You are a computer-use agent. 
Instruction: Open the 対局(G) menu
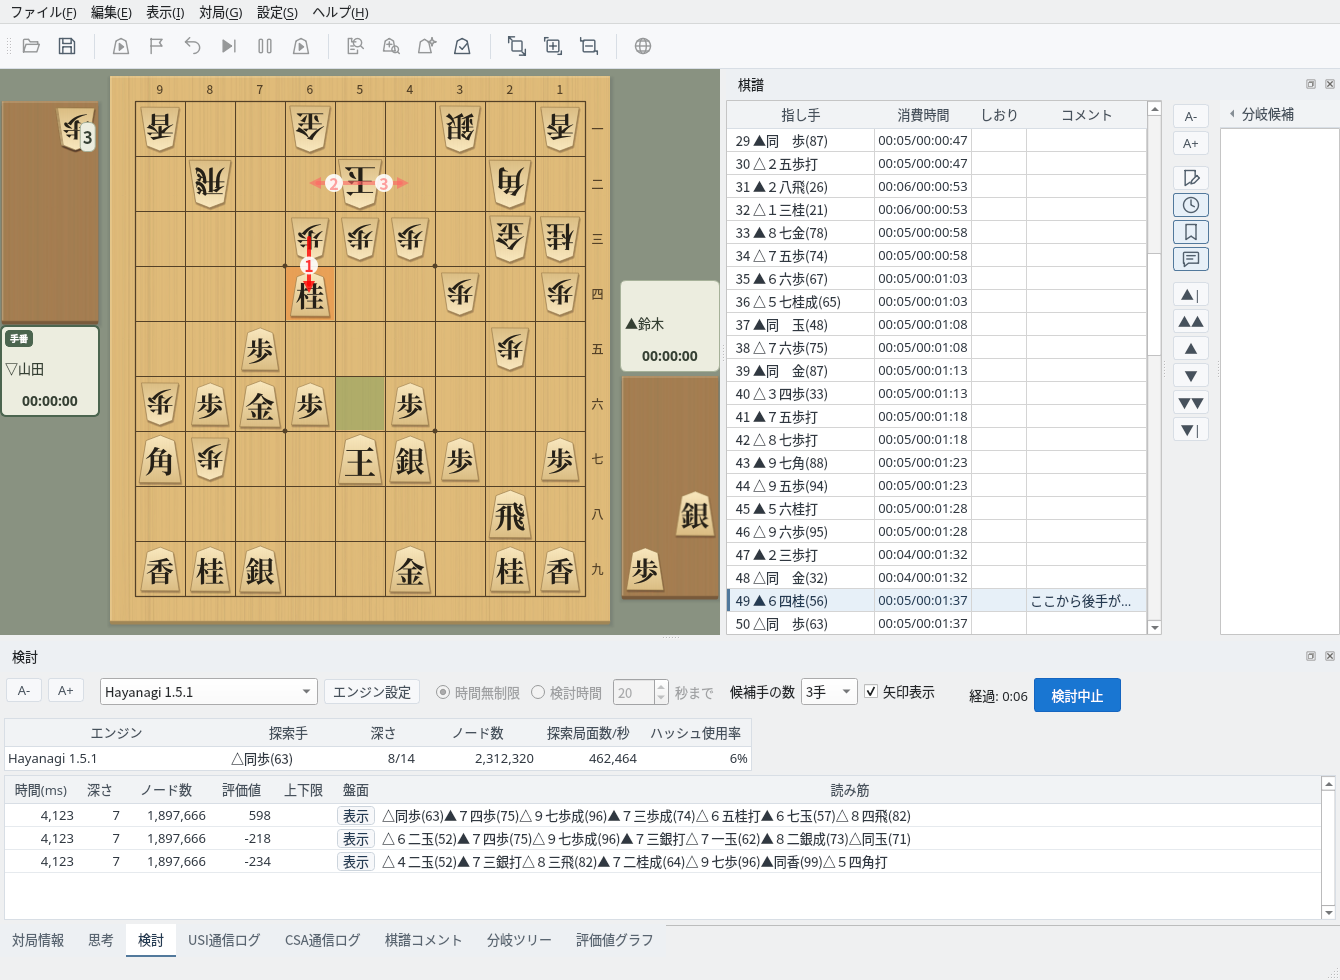coord(220,12)
